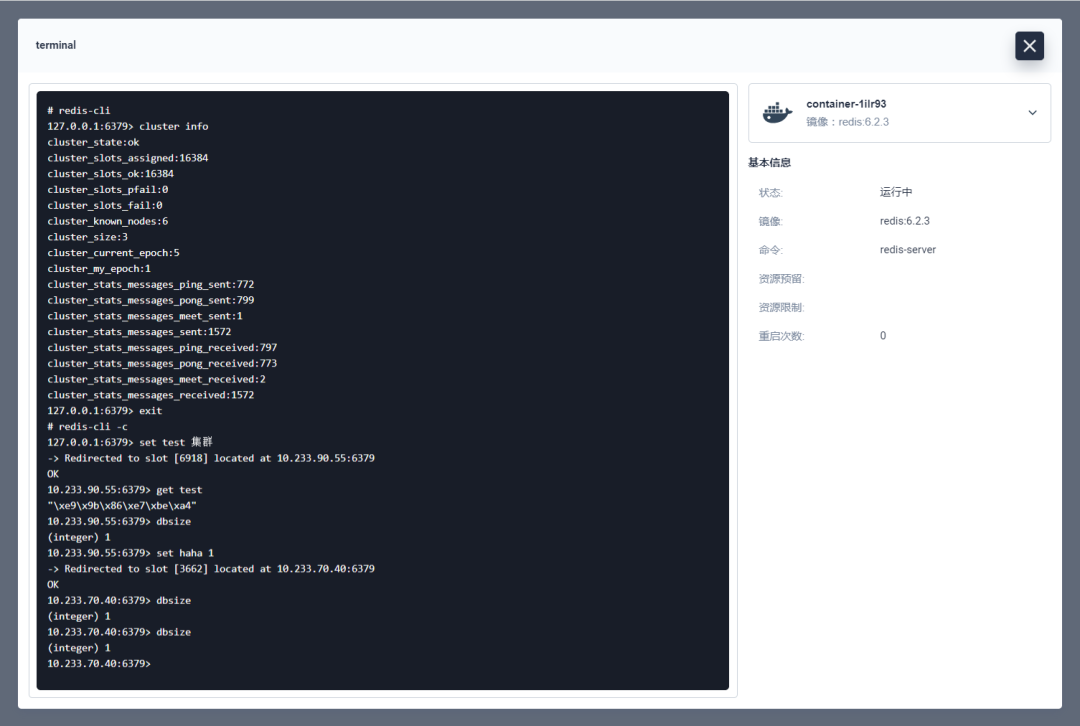This screenshot has height=726, width=1080.
Task: Click the cluster_known_nodes:6 line
Action: point(107,221)
